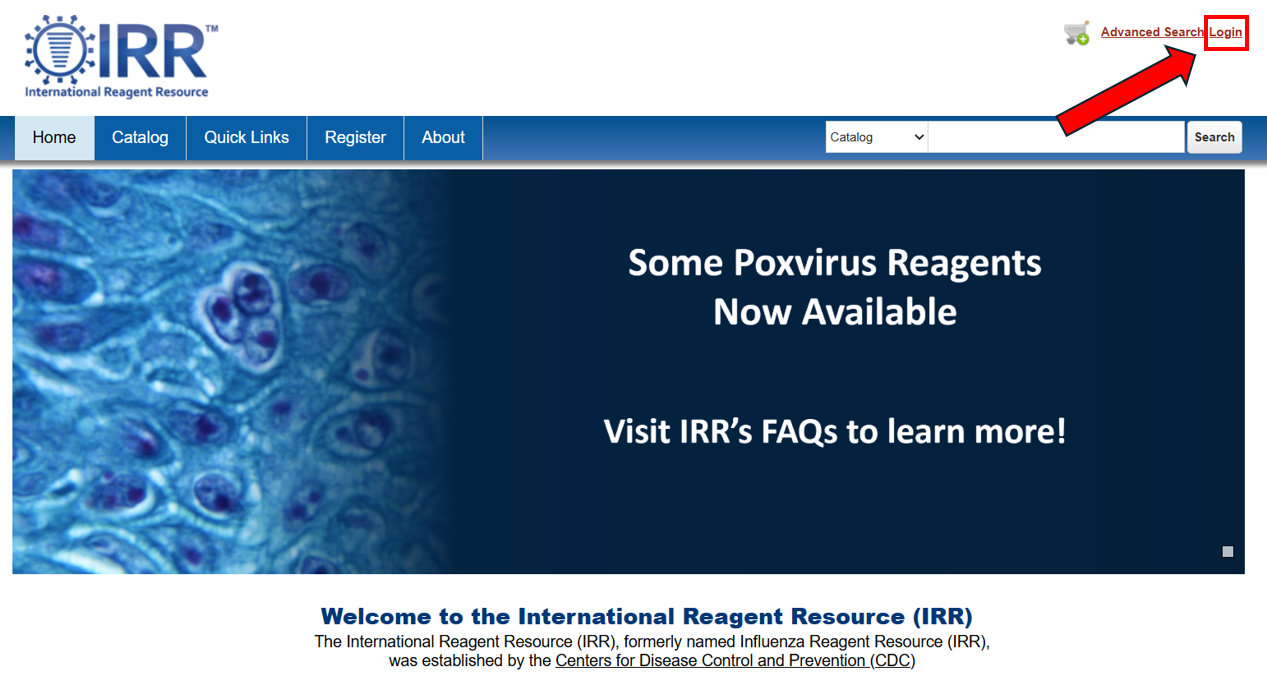
Task: Open the Advanced Search link
Action: click(x=1152, y=32)
